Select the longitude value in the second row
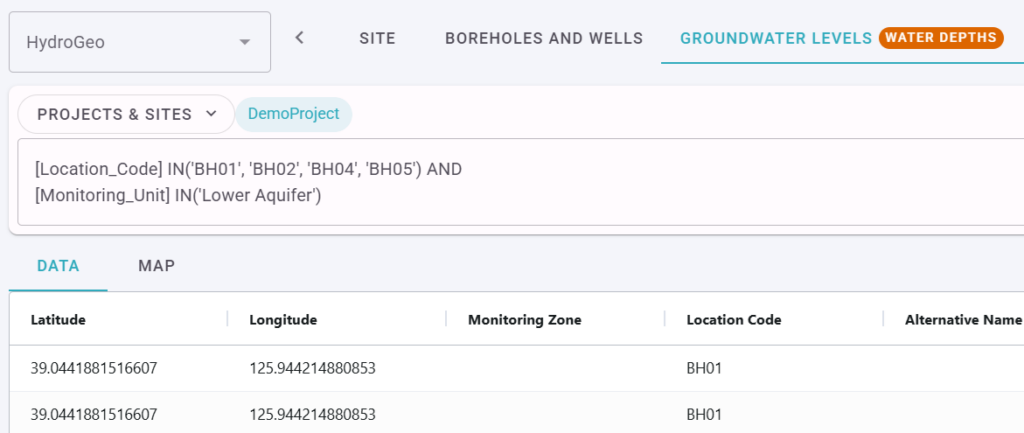 (312, 412)
